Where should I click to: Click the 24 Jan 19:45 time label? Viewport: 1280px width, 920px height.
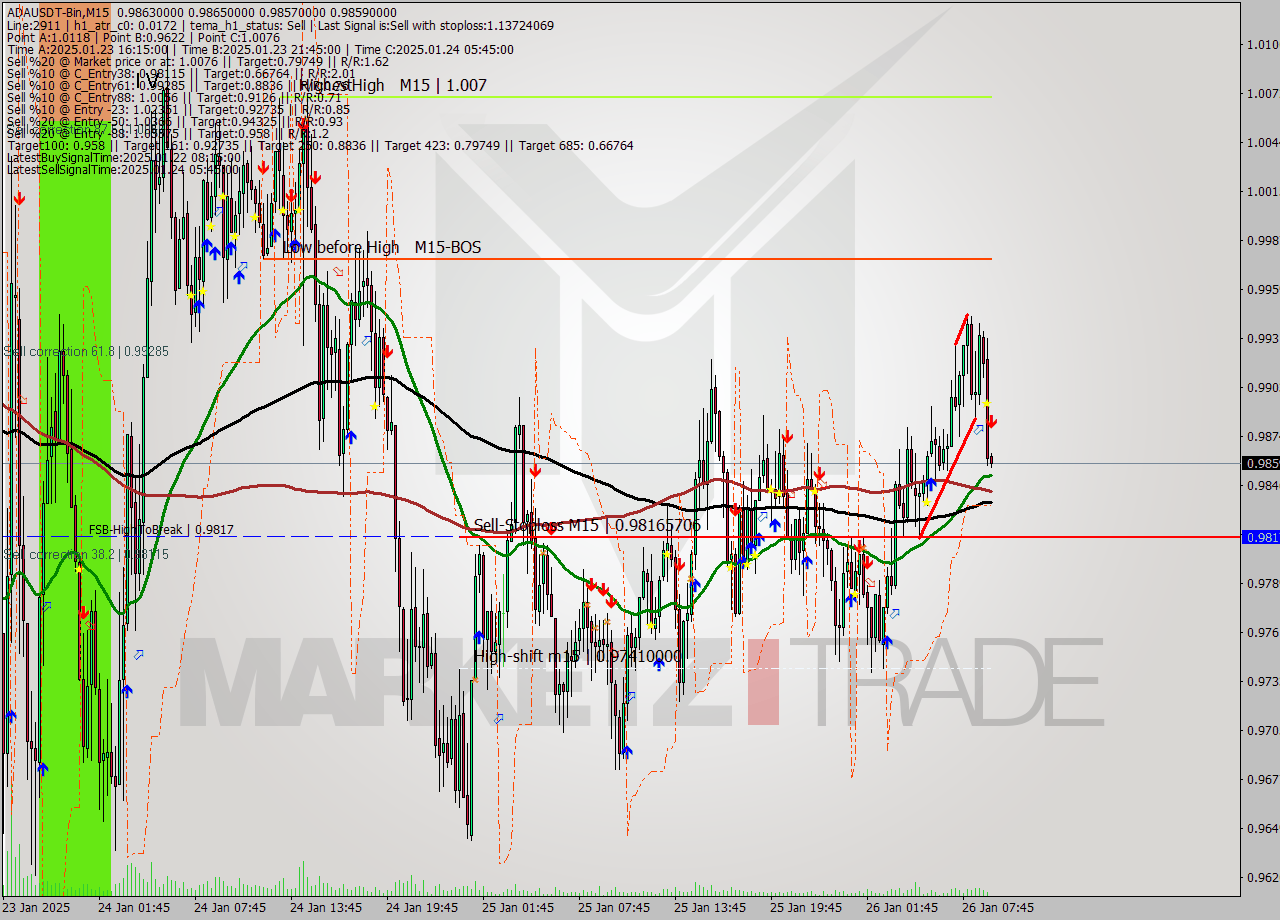[x=422, y=908]
